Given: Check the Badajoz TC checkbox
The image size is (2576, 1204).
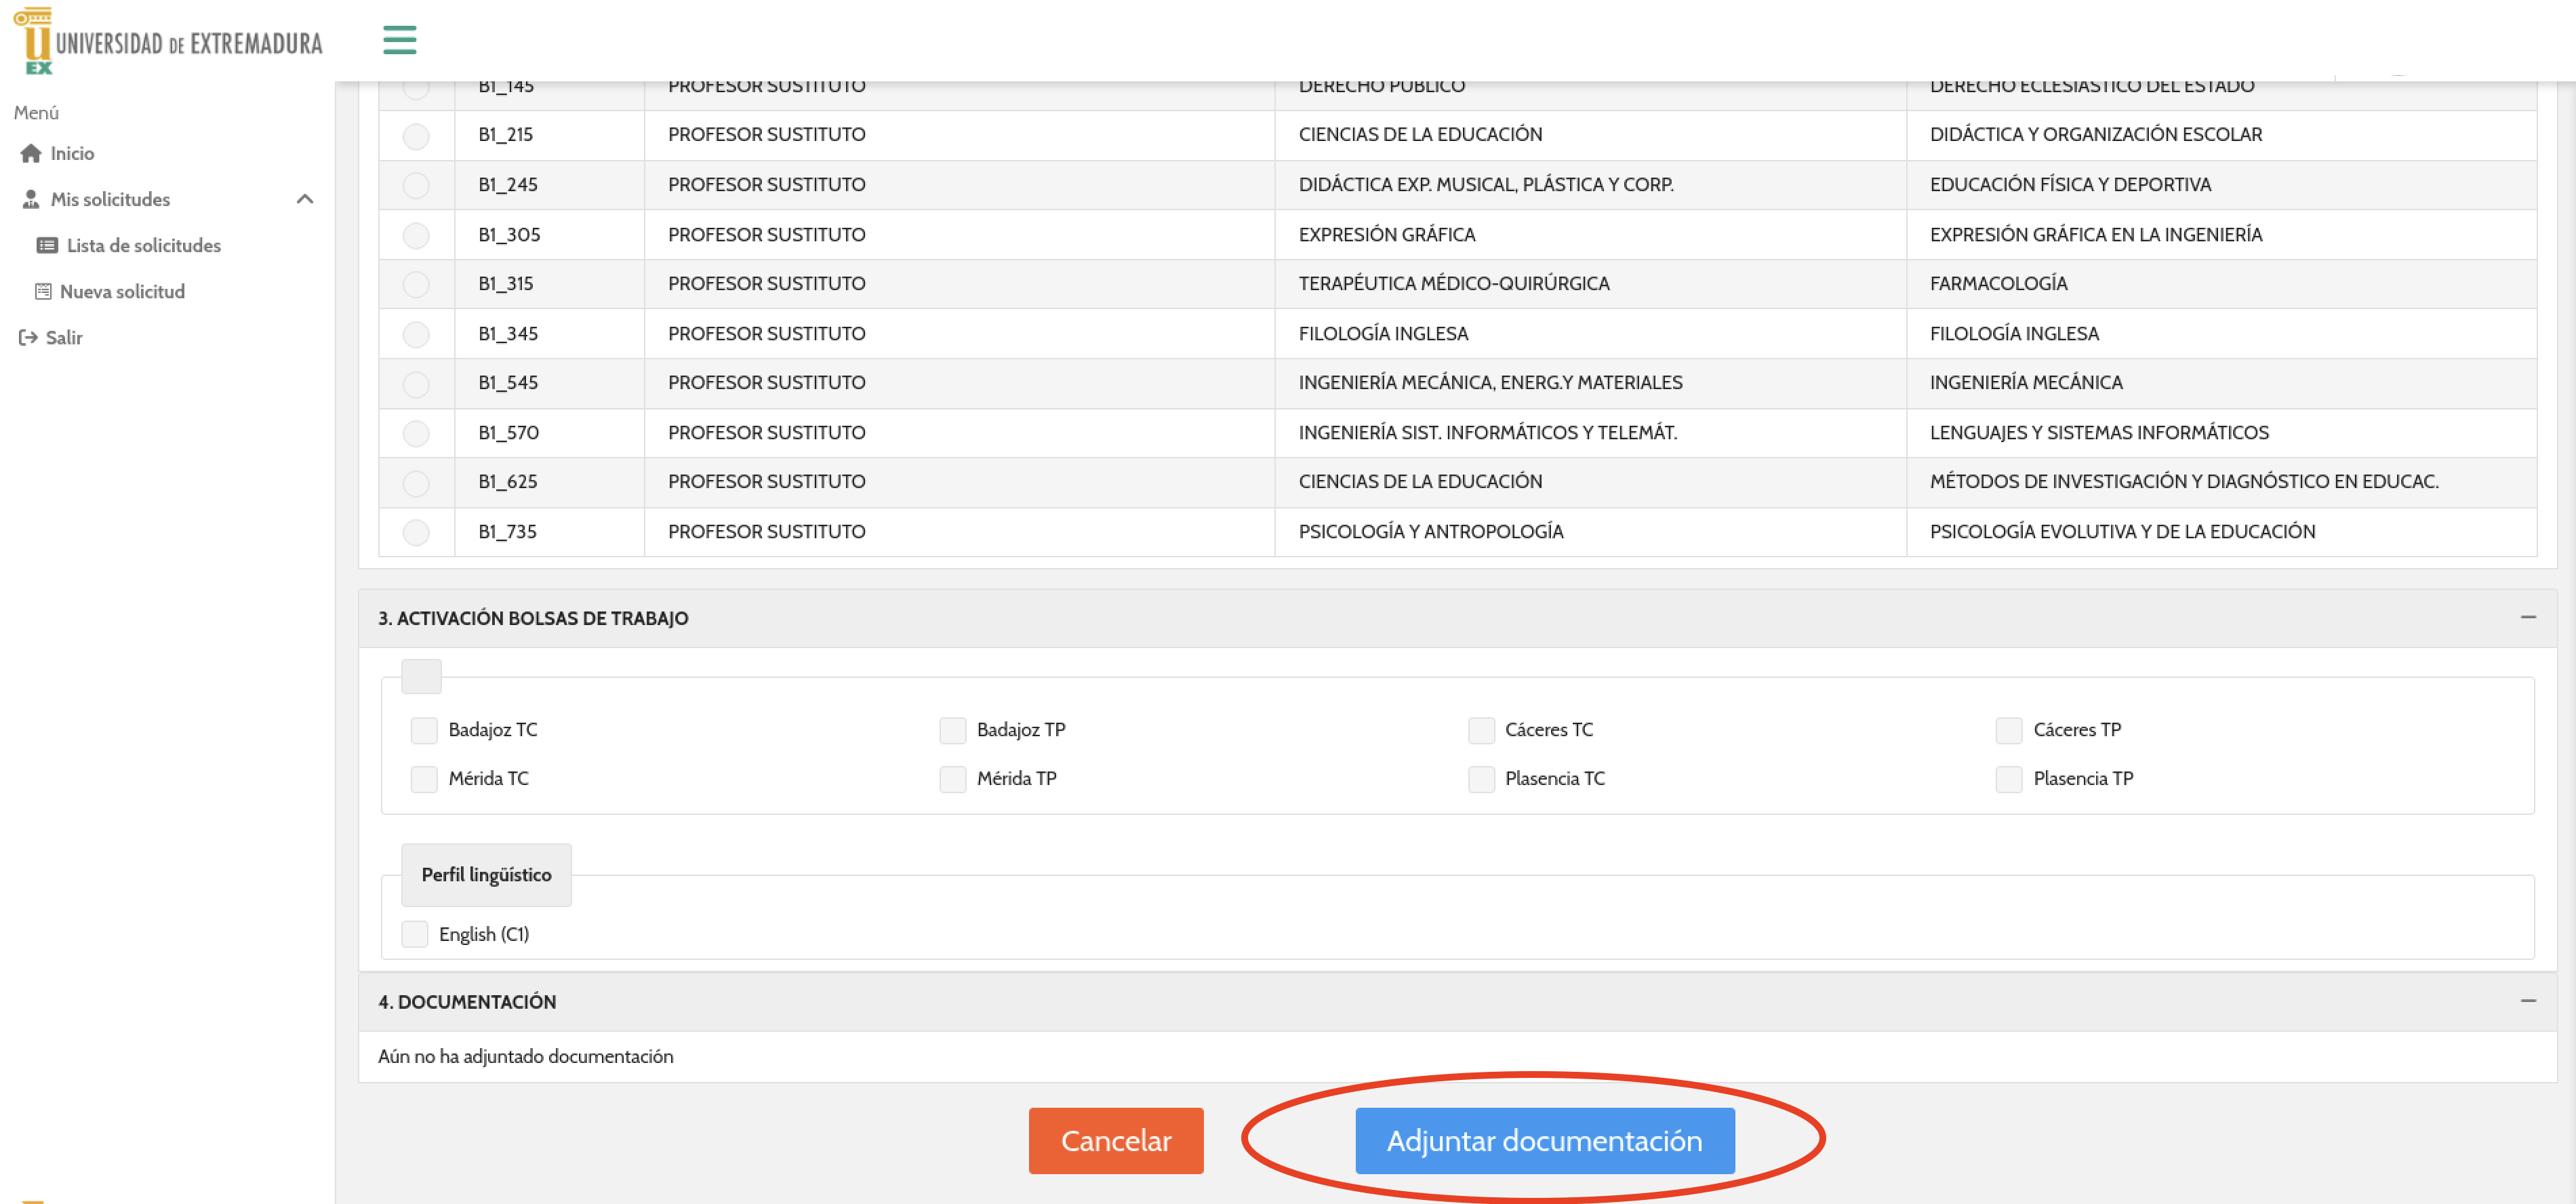Looking at the screenshot, I should click(x=424, y=730).
